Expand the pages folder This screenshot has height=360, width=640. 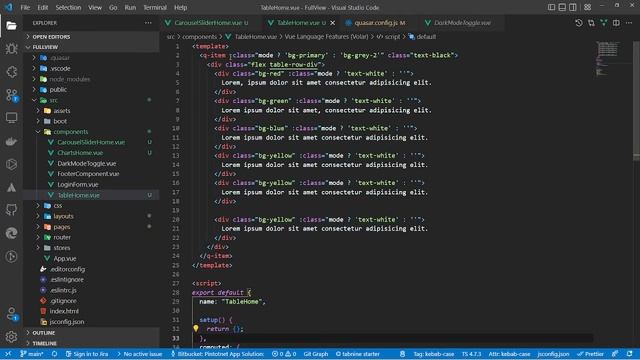click(x=91, y=227)
